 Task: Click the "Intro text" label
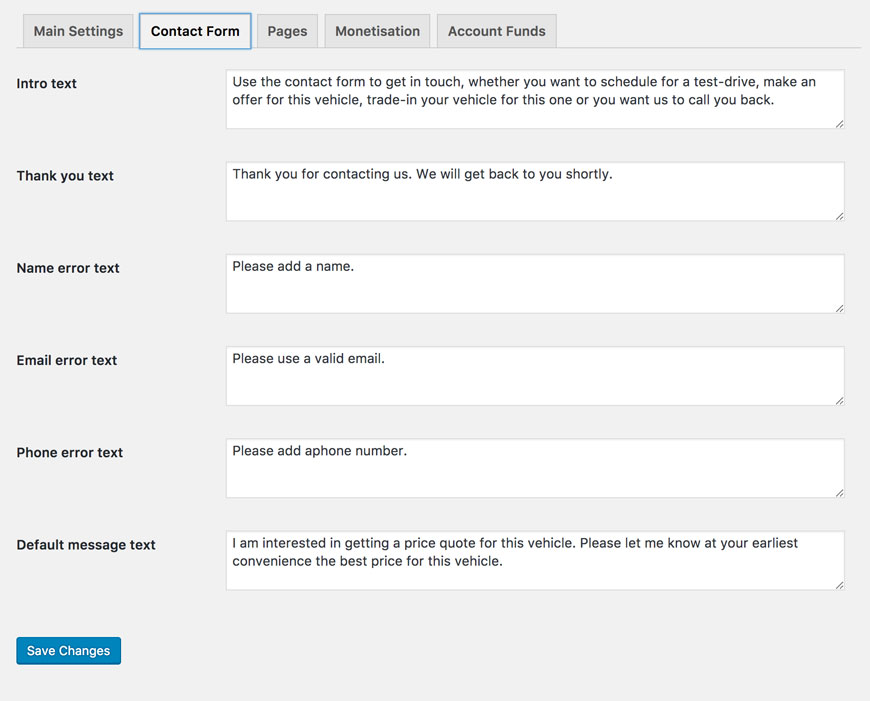coord(47,84)
